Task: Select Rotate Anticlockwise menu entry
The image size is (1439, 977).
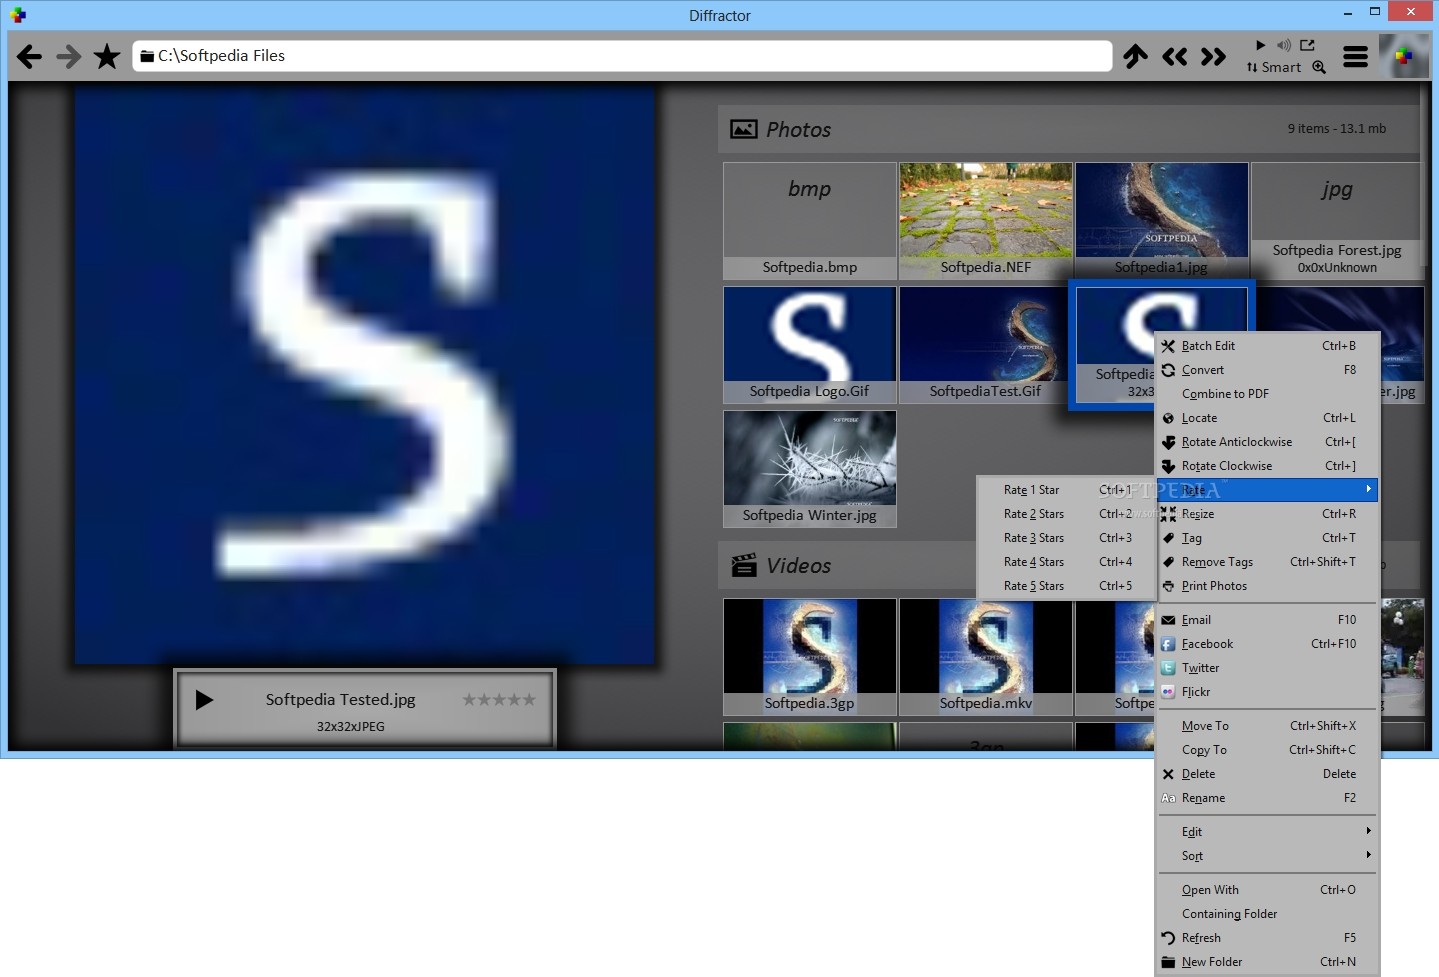Action: tap(1267, 442)
